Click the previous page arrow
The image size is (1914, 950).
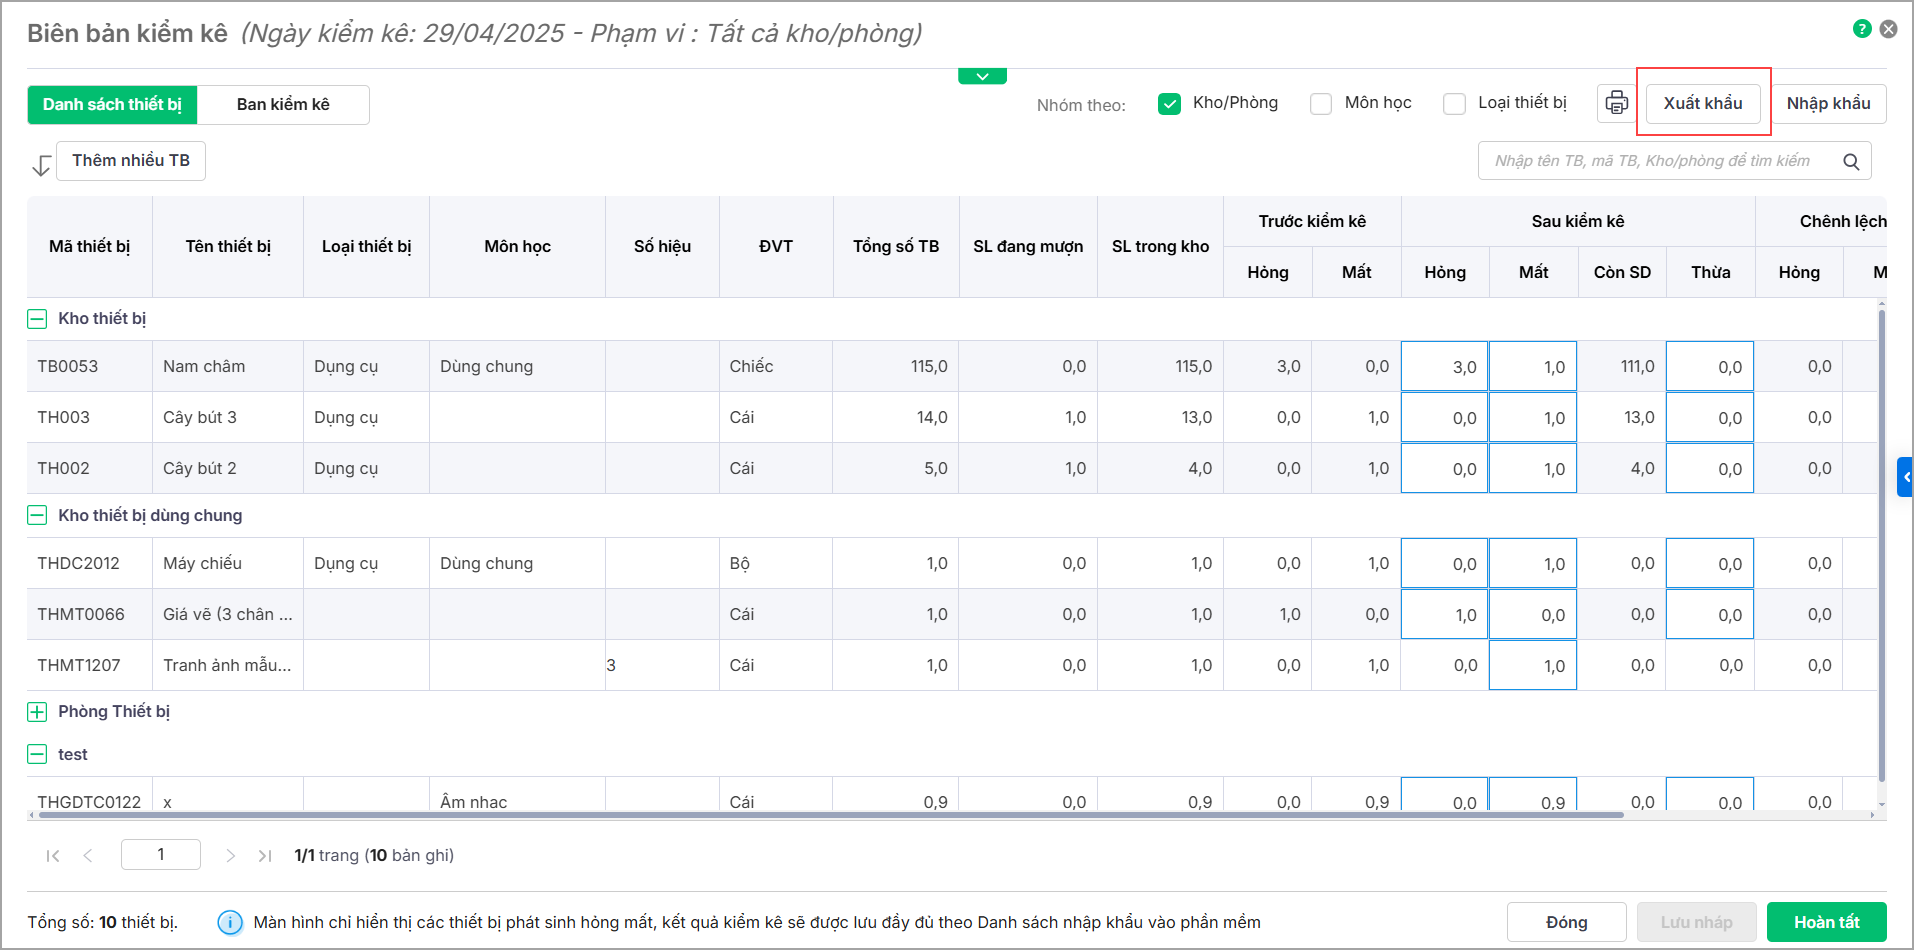[x=88, y=856]
